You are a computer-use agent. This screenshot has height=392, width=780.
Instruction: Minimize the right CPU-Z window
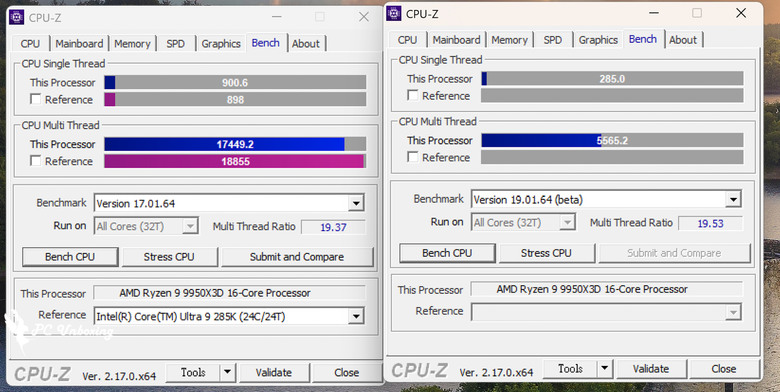[654, 13]
